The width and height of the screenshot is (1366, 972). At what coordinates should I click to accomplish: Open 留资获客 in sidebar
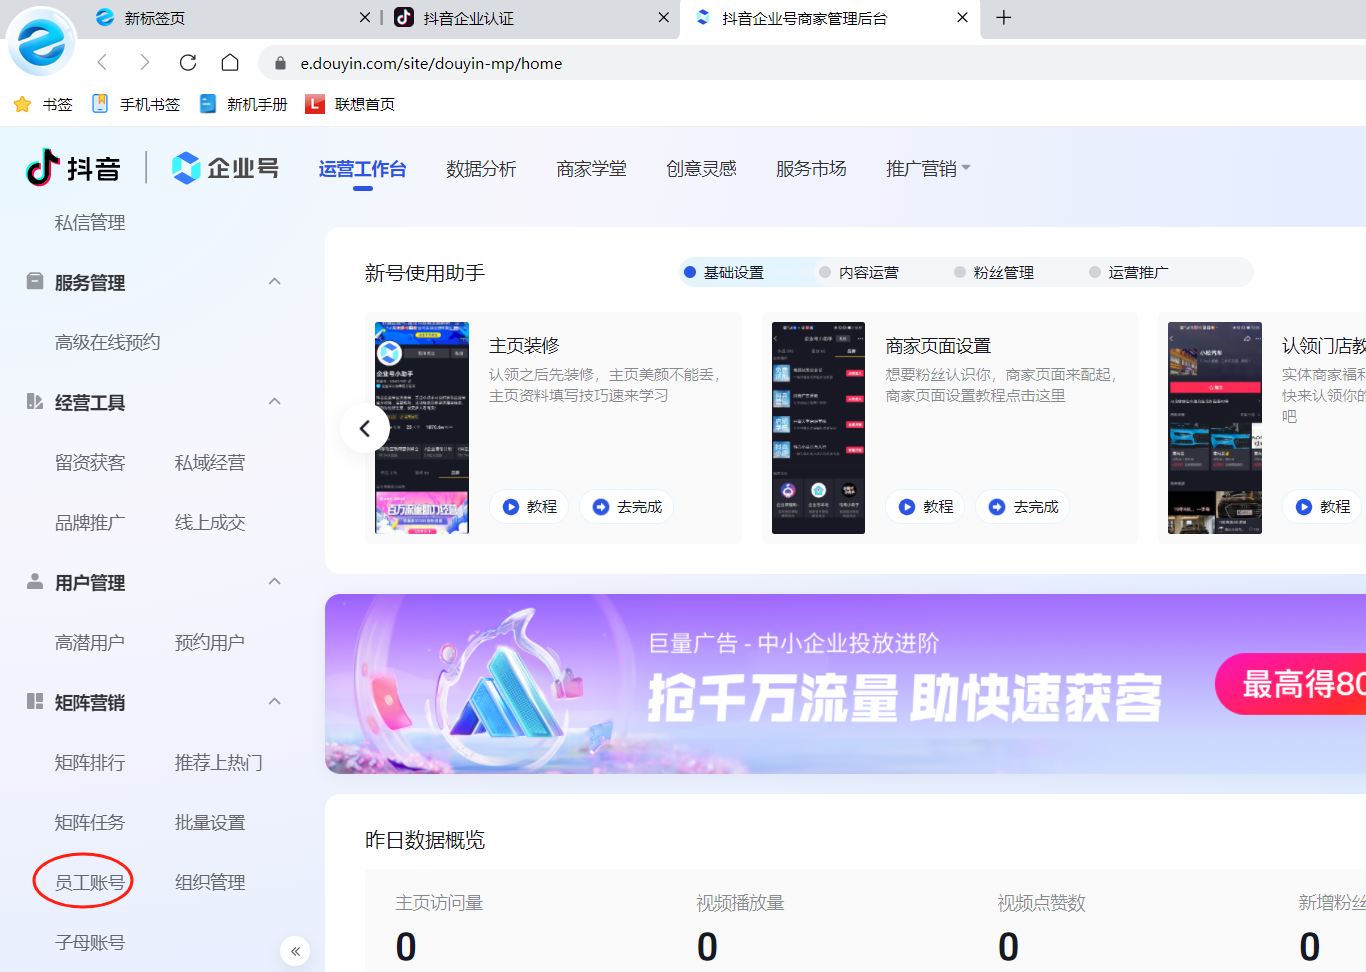(90, 463)
